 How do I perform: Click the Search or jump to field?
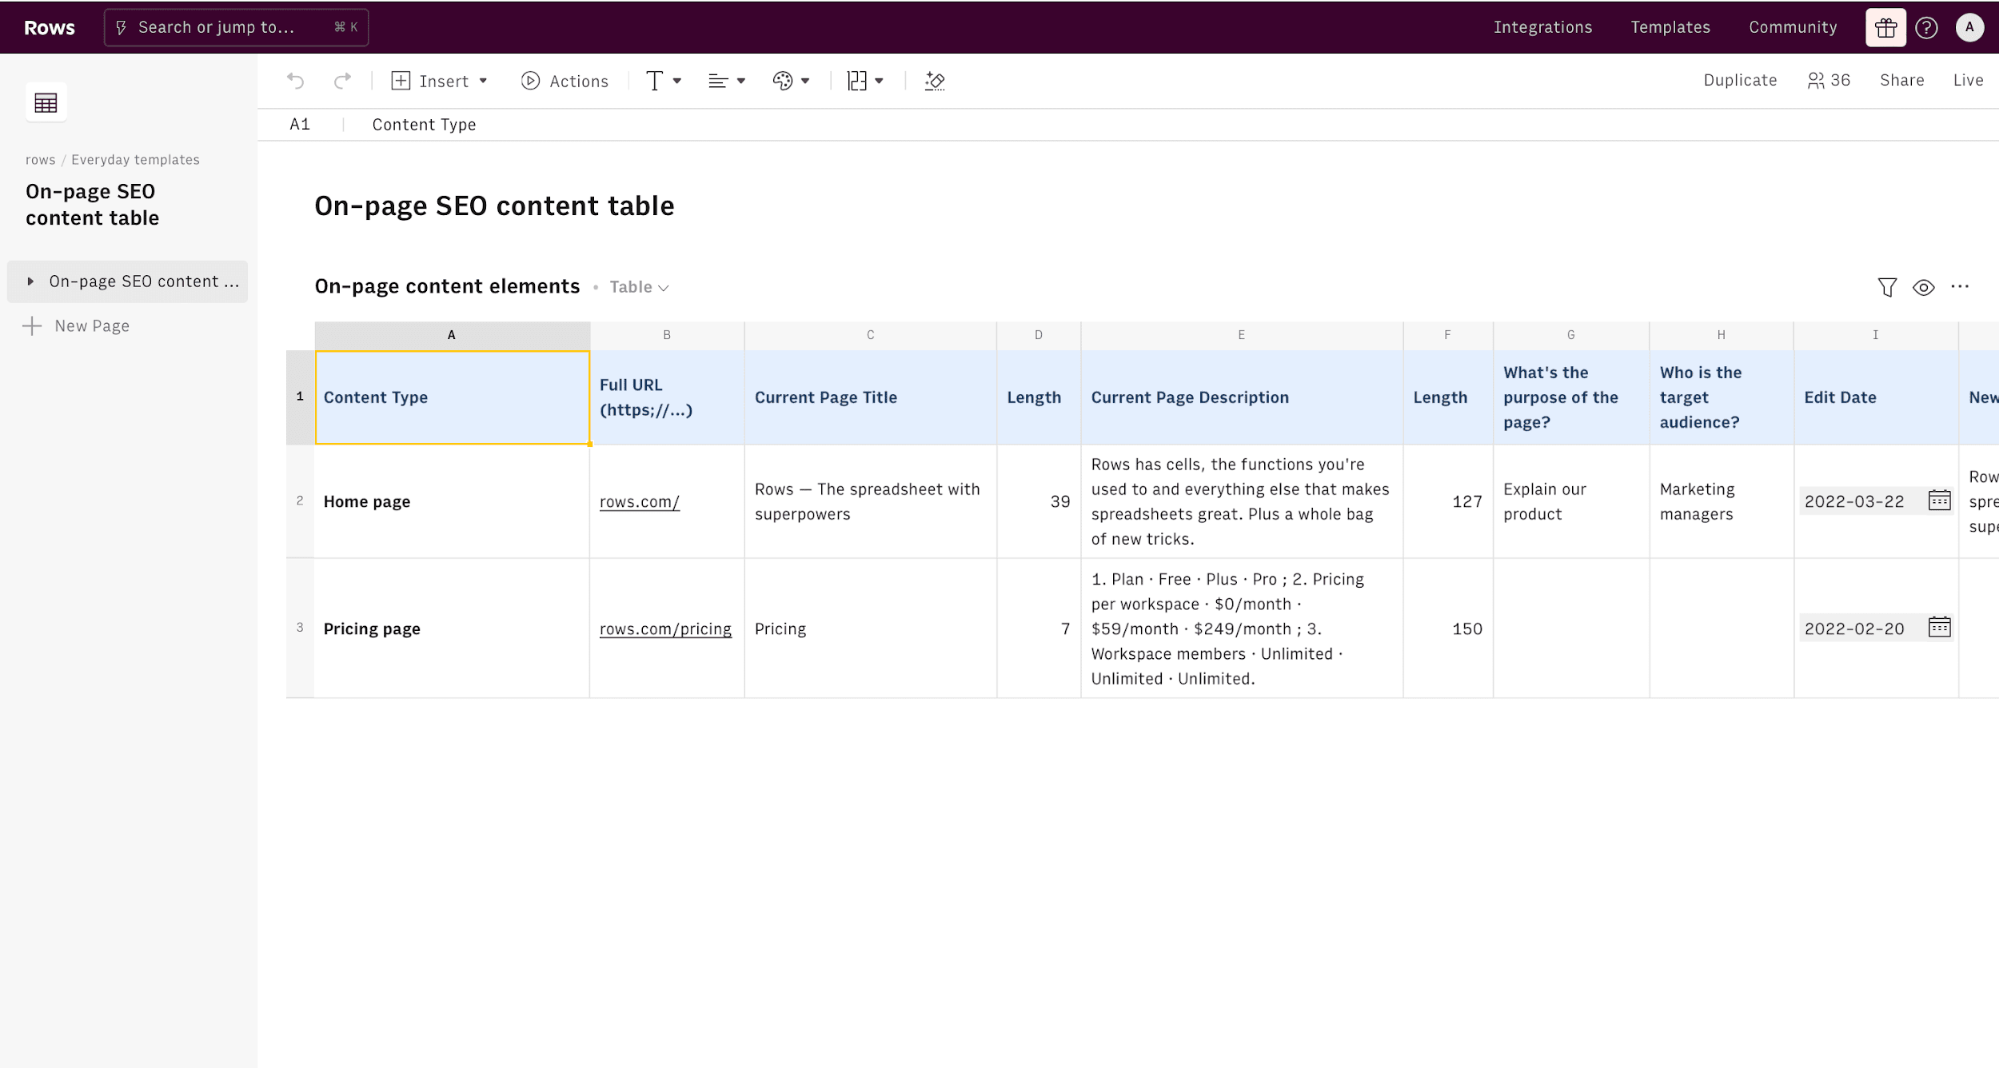236,27
